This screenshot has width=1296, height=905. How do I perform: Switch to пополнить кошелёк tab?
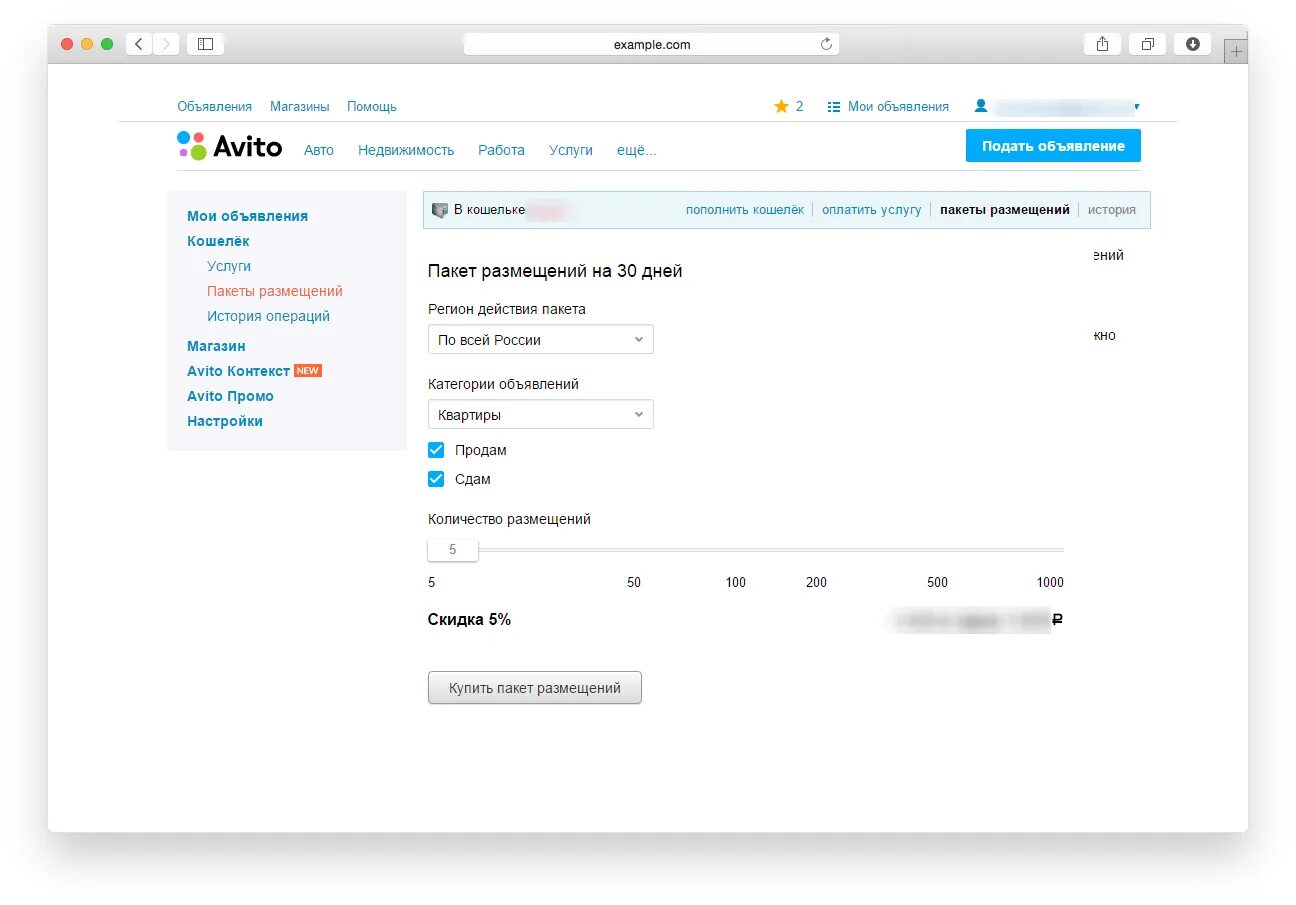[745, 210]
